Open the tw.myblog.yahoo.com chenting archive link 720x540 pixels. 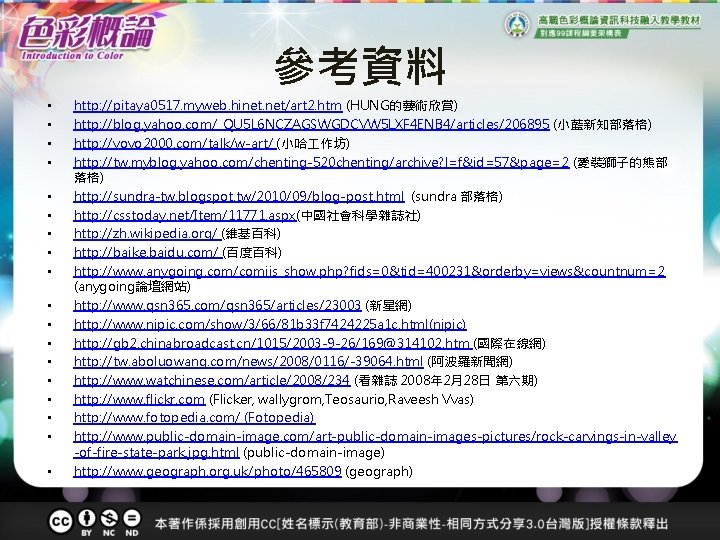[321, 163]
